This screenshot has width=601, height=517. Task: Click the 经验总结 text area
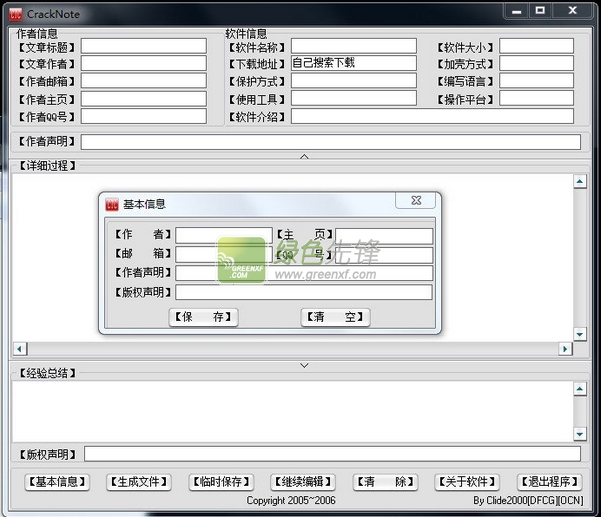click(x=292, y=411)
